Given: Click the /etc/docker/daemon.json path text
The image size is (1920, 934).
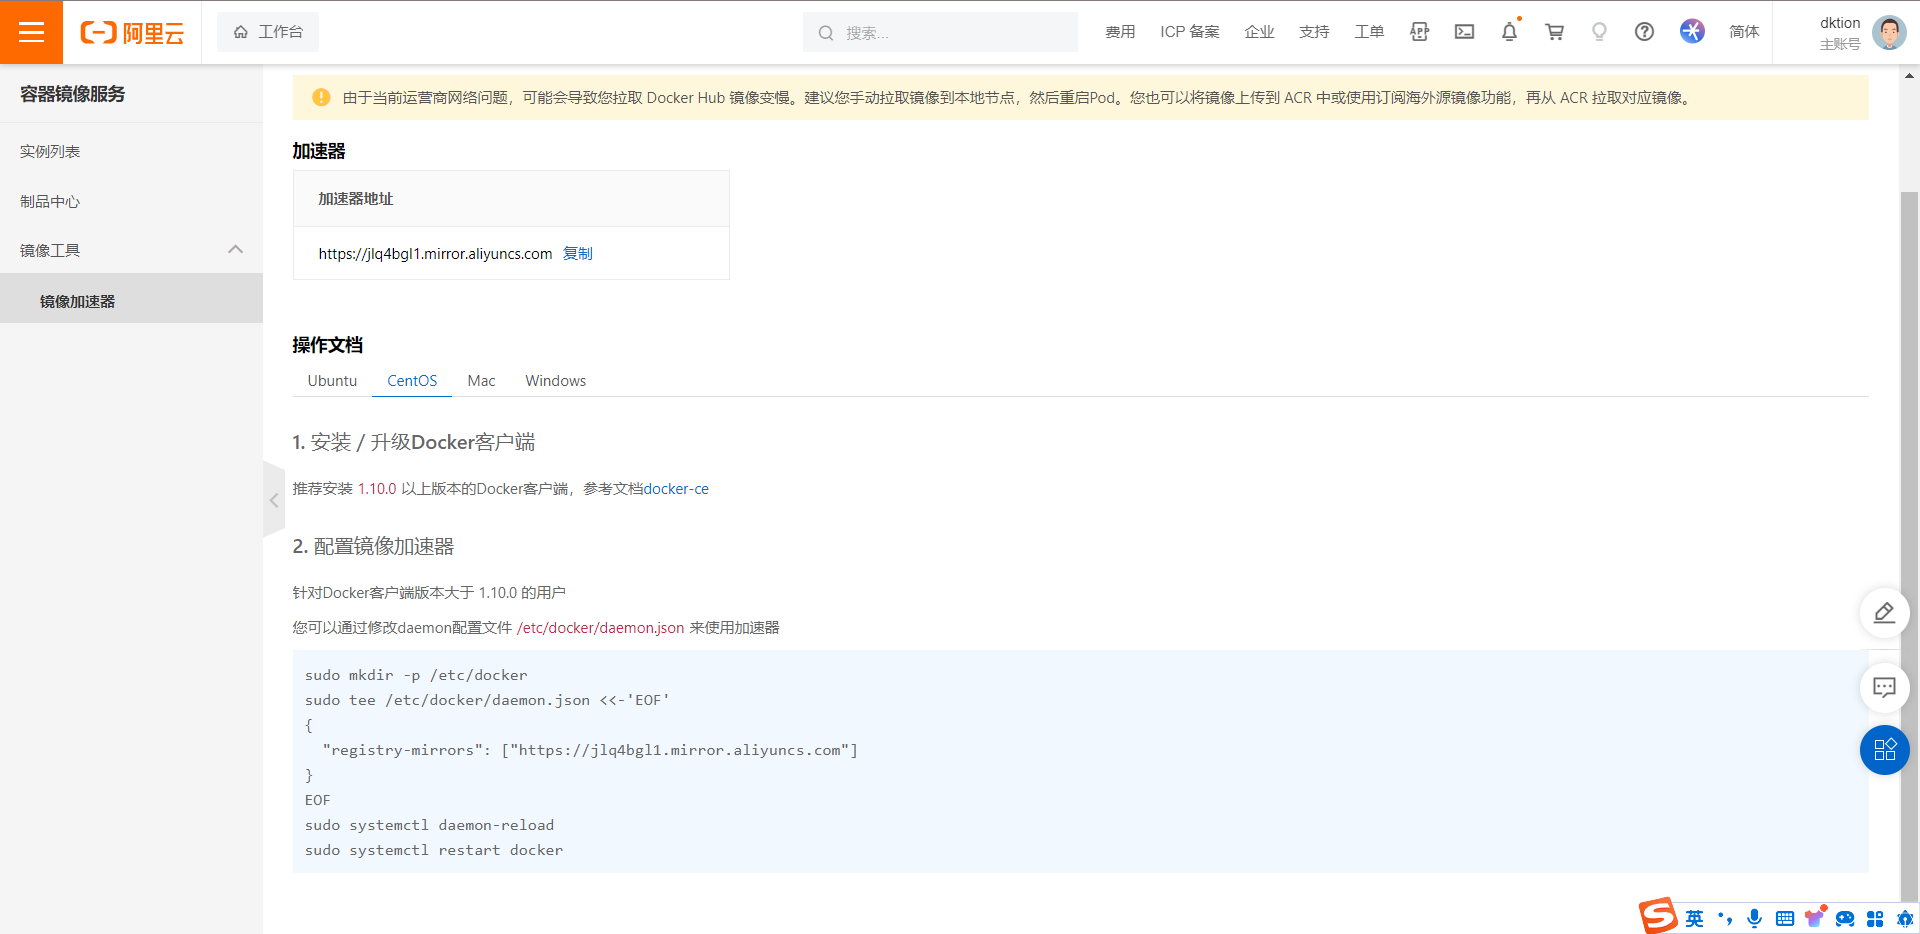Looking at the screenshot, I should pos(601,628).
